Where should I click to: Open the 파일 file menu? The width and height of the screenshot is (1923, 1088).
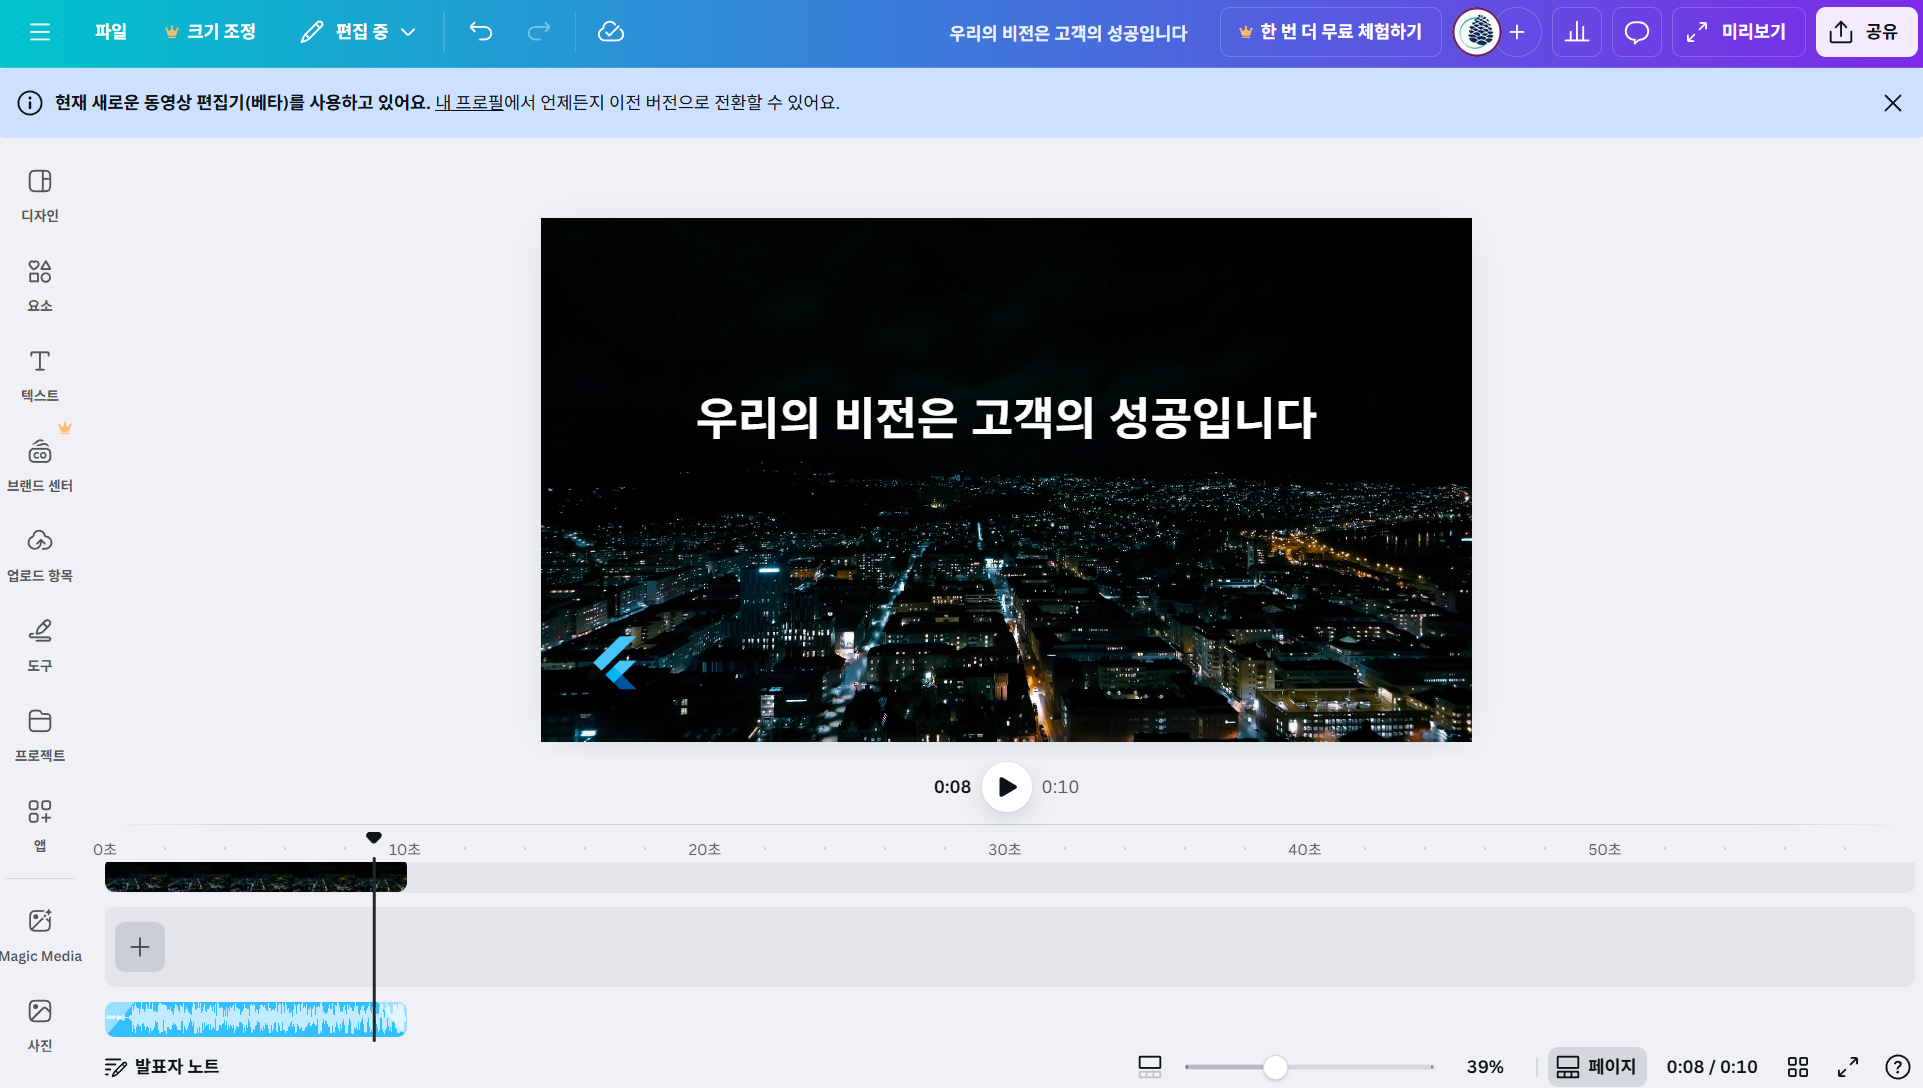click(x=111, y=32)
